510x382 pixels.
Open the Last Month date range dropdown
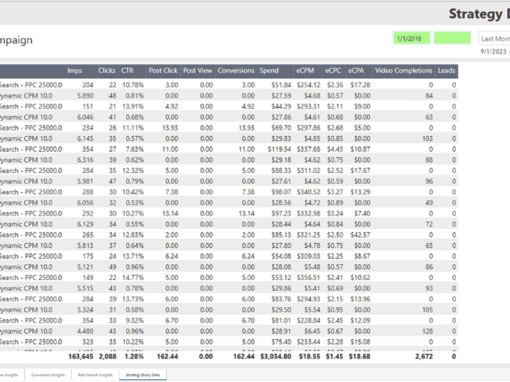(x=494, y=39)
